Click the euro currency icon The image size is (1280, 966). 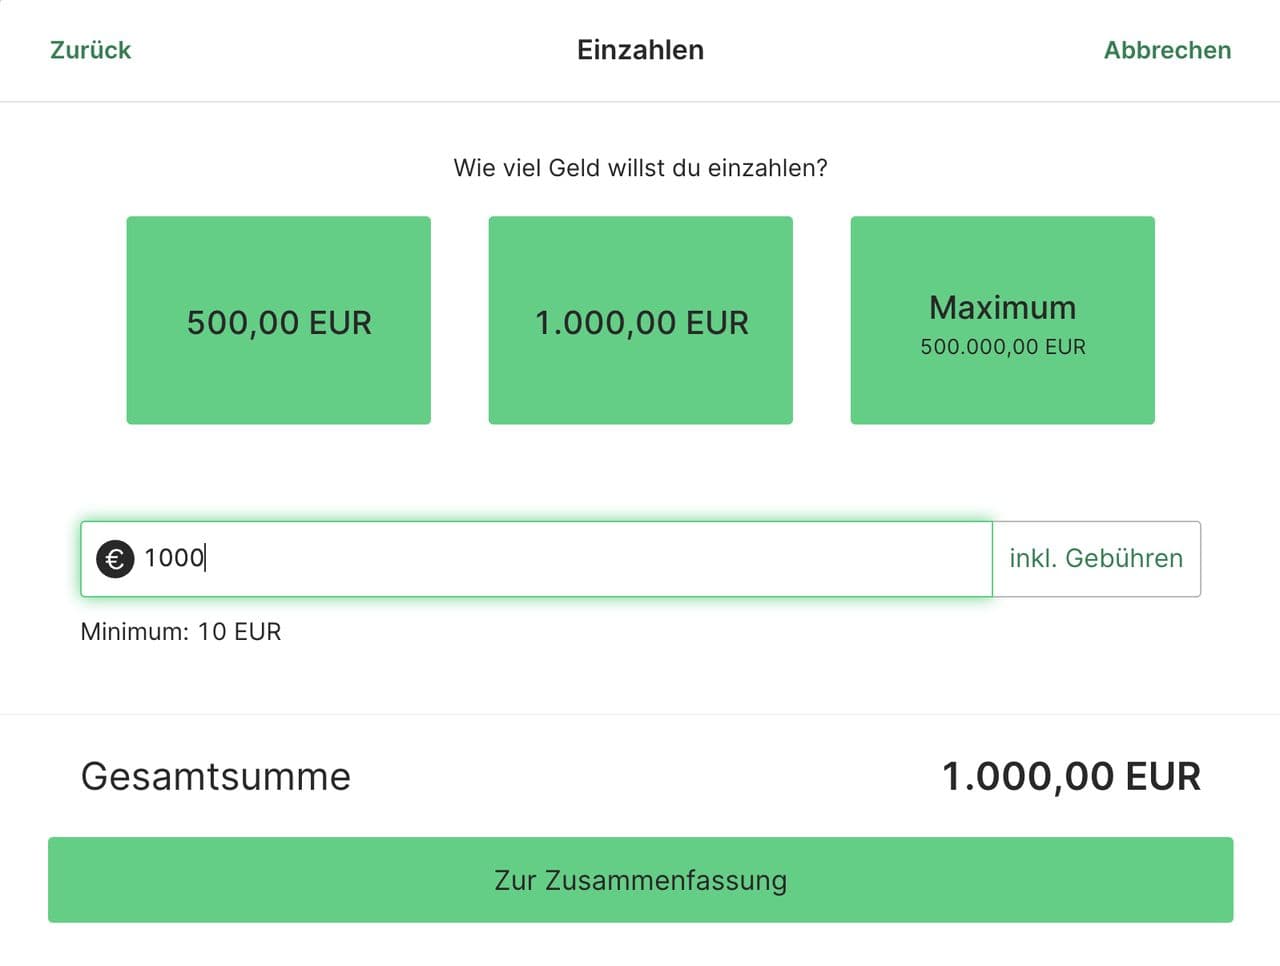point(115,558)
